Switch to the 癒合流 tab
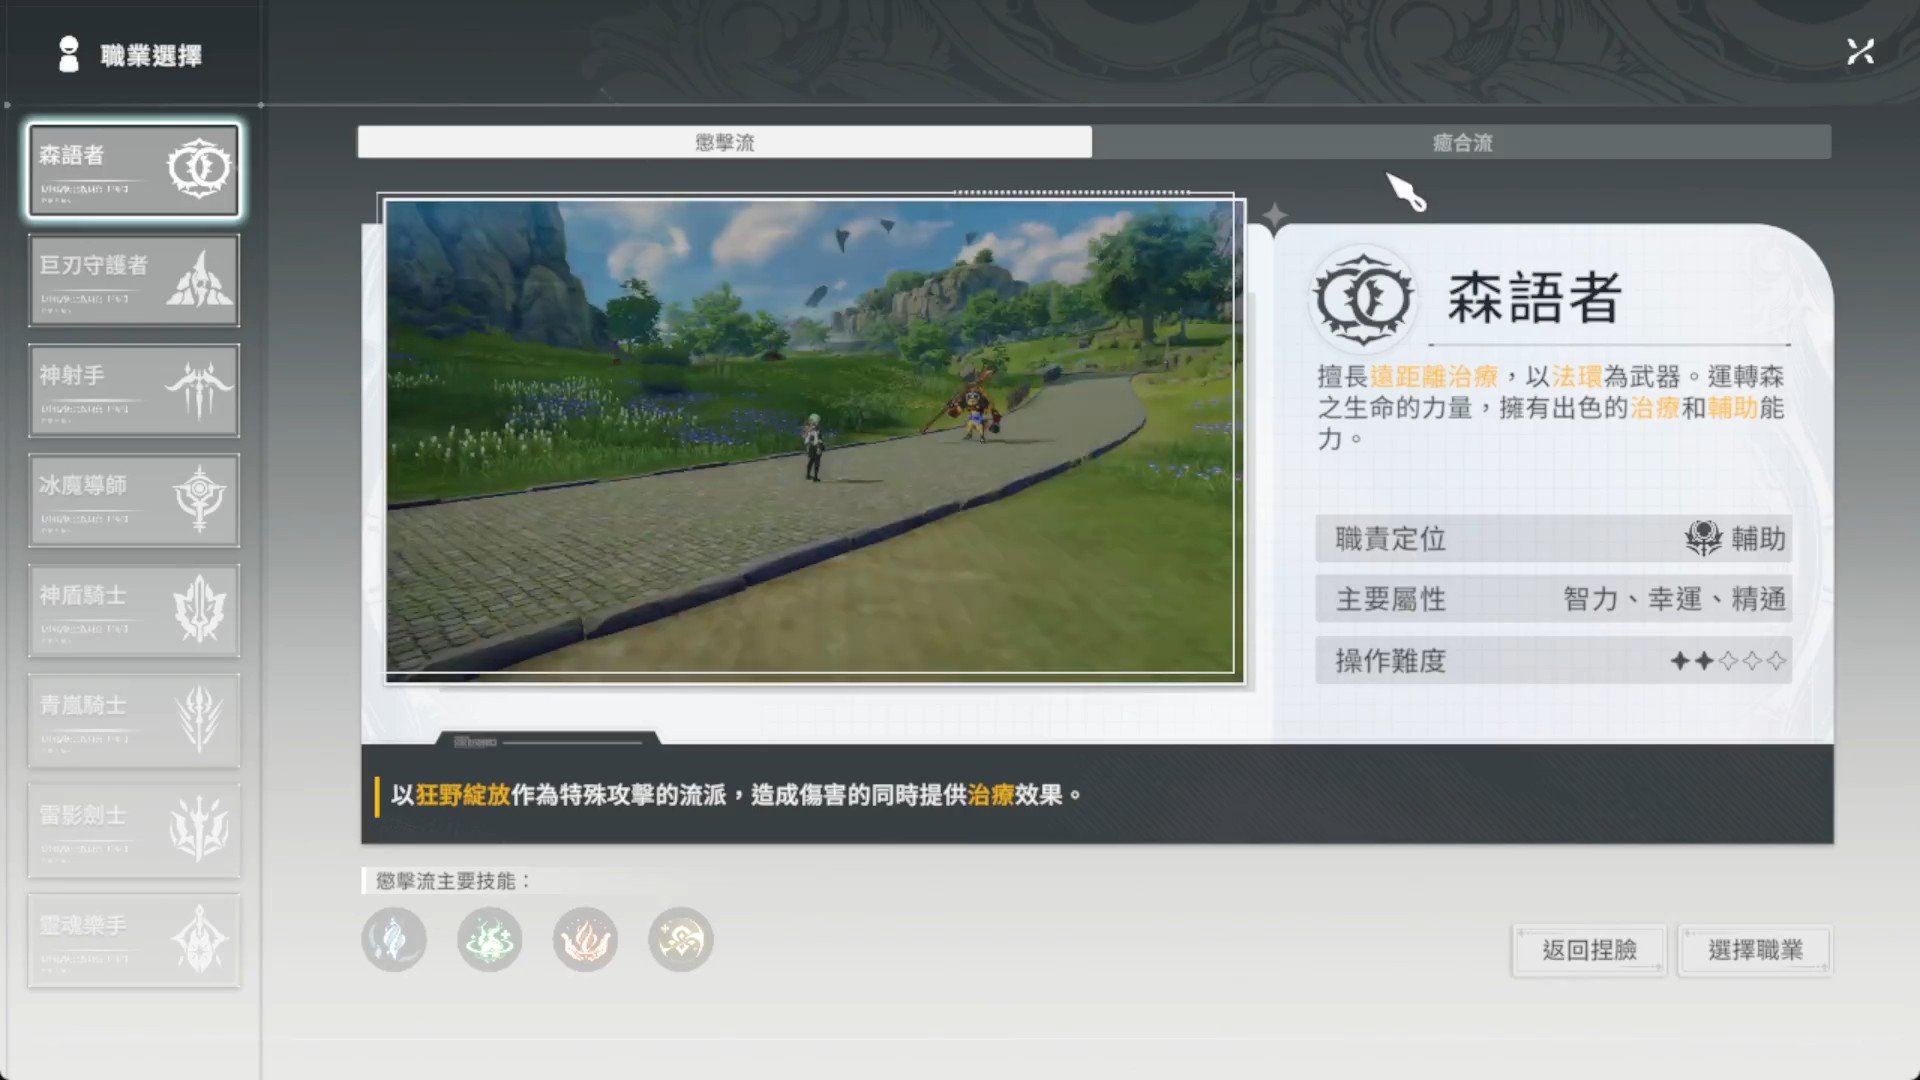 click(x=1461, y=142)
